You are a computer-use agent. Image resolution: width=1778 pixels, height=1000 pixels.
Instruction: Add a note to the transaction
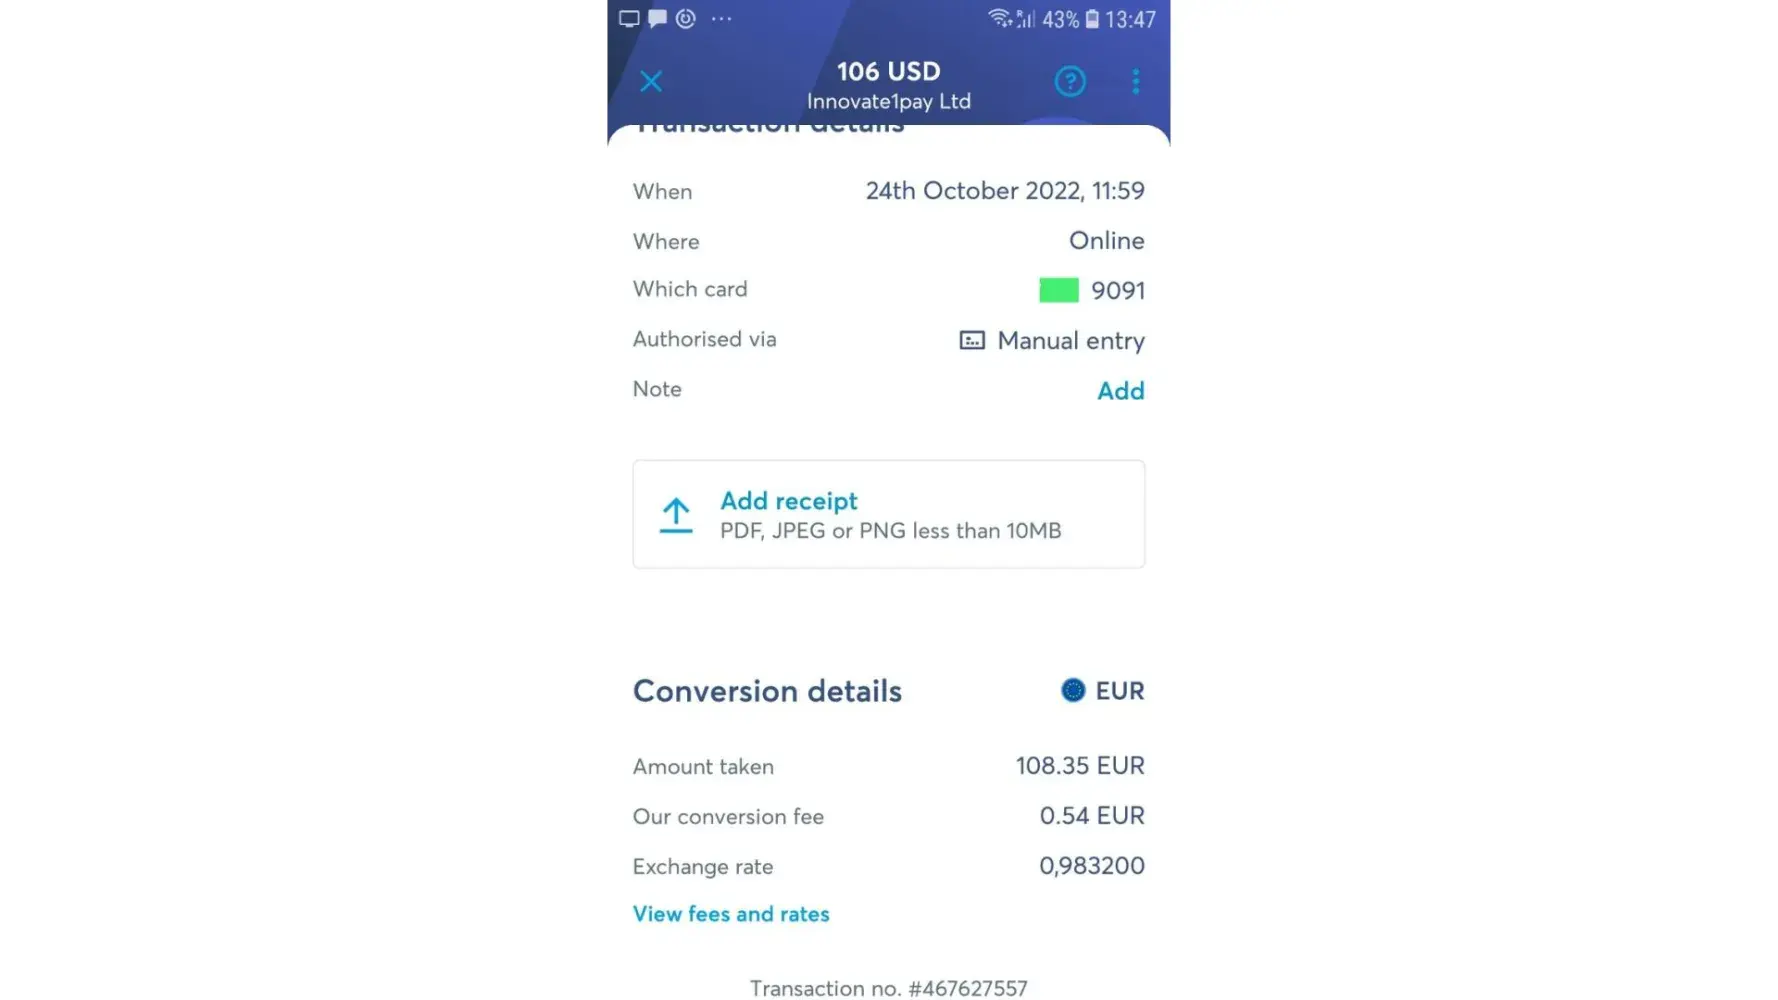(1120, 391)
